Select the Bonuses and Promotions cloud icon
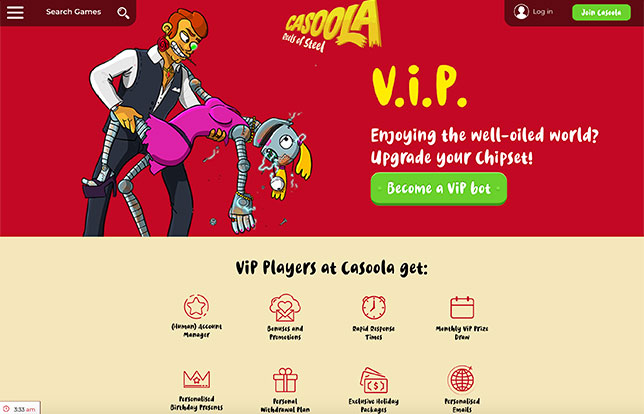644x414 pixels. (285, 308)
